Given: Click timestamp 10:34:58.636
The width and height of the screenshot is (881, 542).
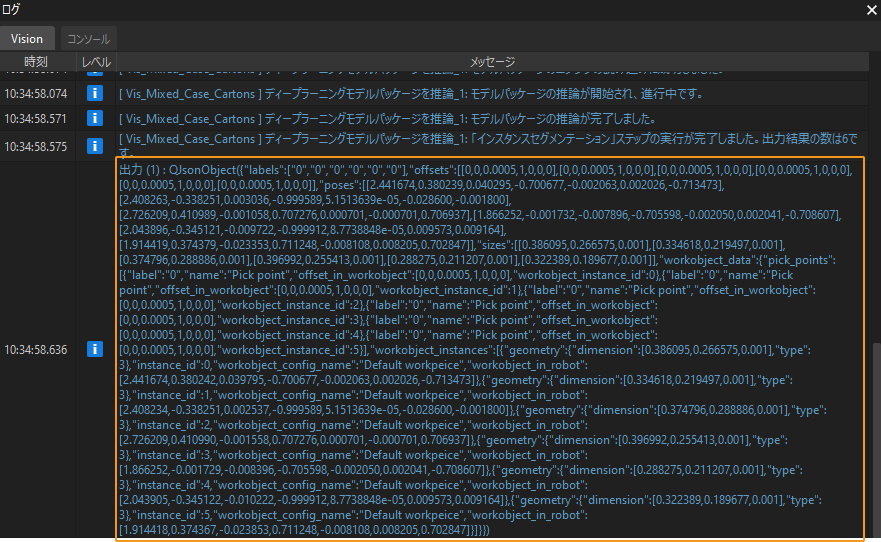Looking at the screenshot, I should click(x=36, y=349).
